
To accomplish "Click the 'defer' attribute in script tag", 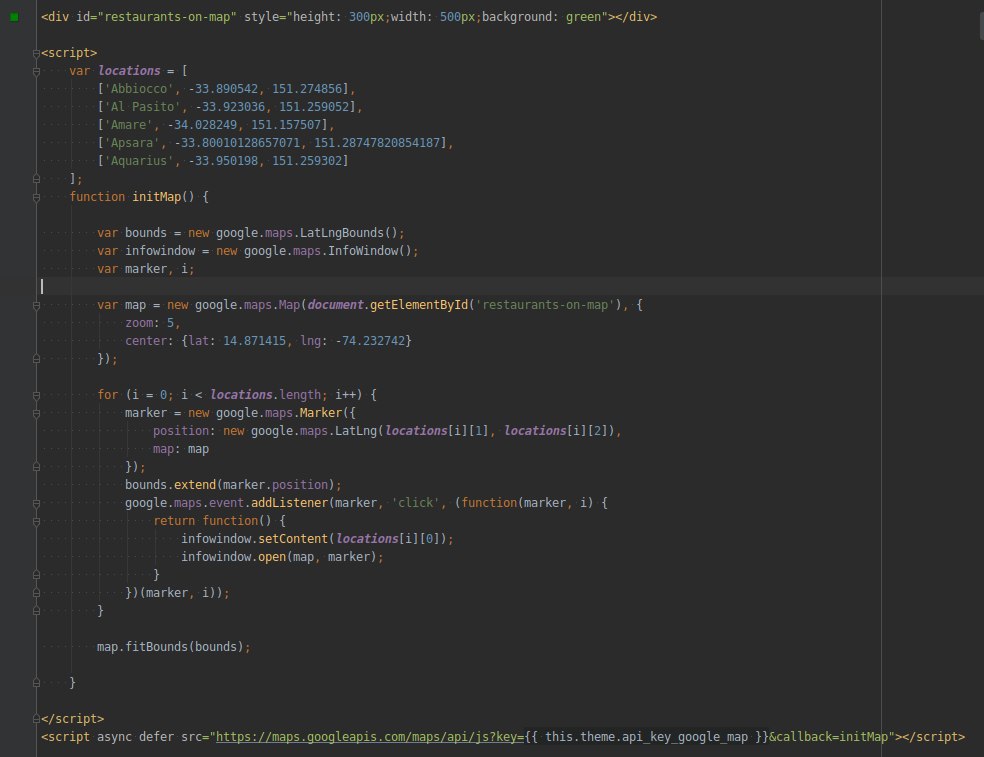I will [x=156, y=737].
